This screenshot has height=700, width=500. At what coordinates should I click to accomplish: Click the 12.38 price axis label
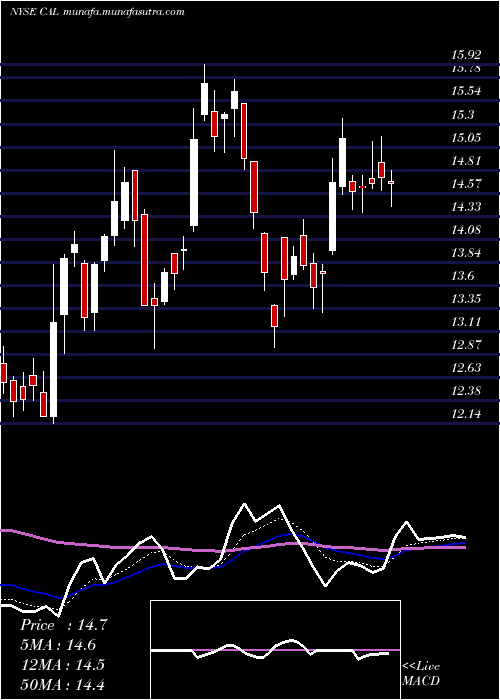pyautogui.click(x=466, y=391)
